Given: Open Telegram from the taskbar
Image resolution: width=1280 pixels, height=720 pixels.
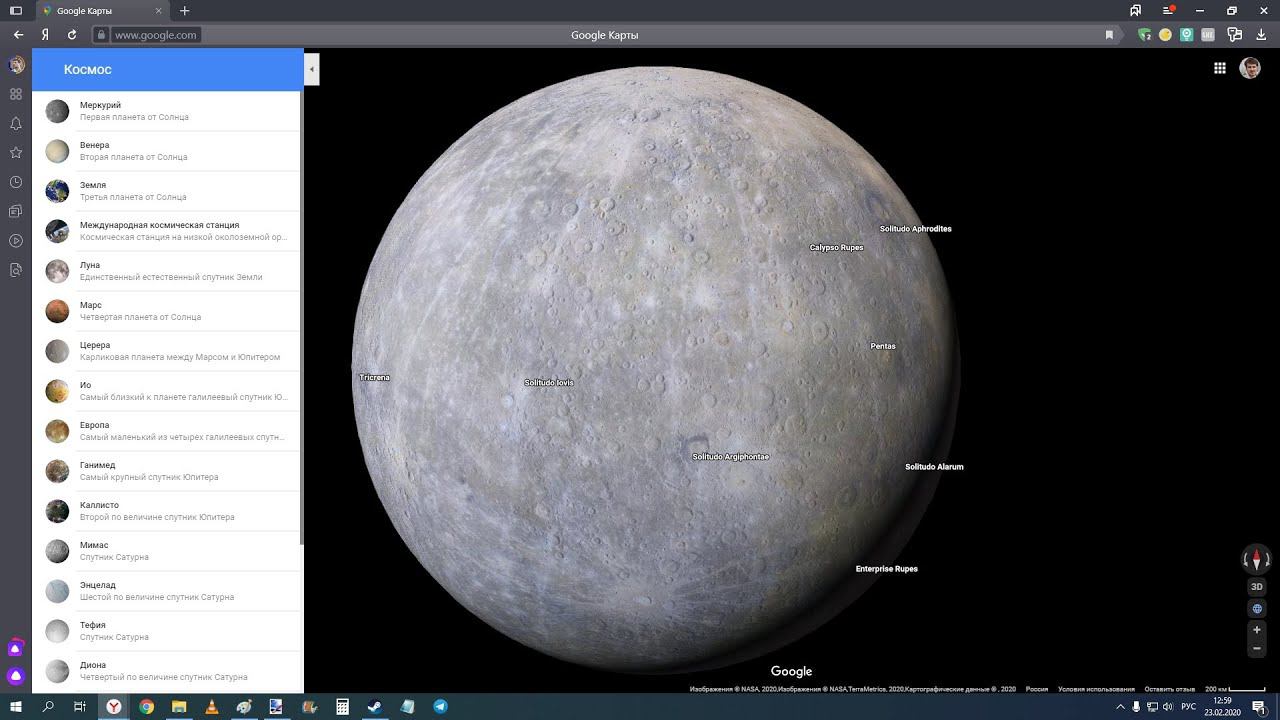Looking at the screenshot, I should pyautogui.click(x=440, y=707).
